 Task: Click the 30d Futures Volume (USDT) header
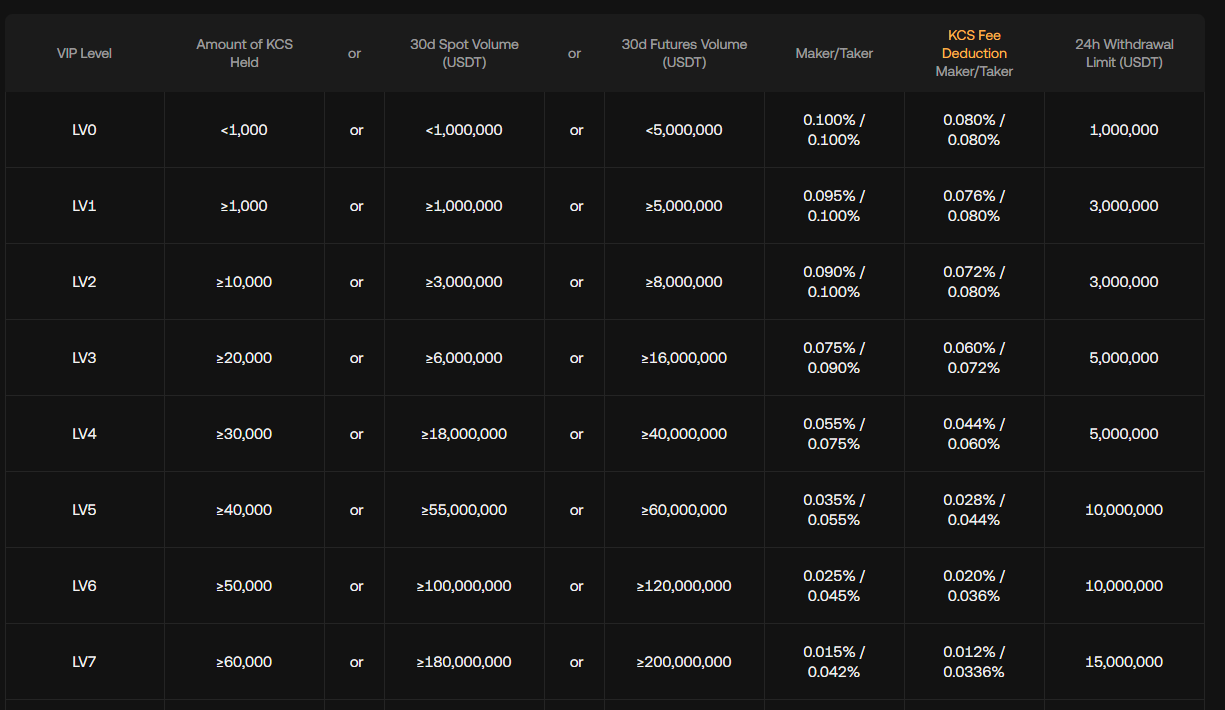[x=684, y=53]
